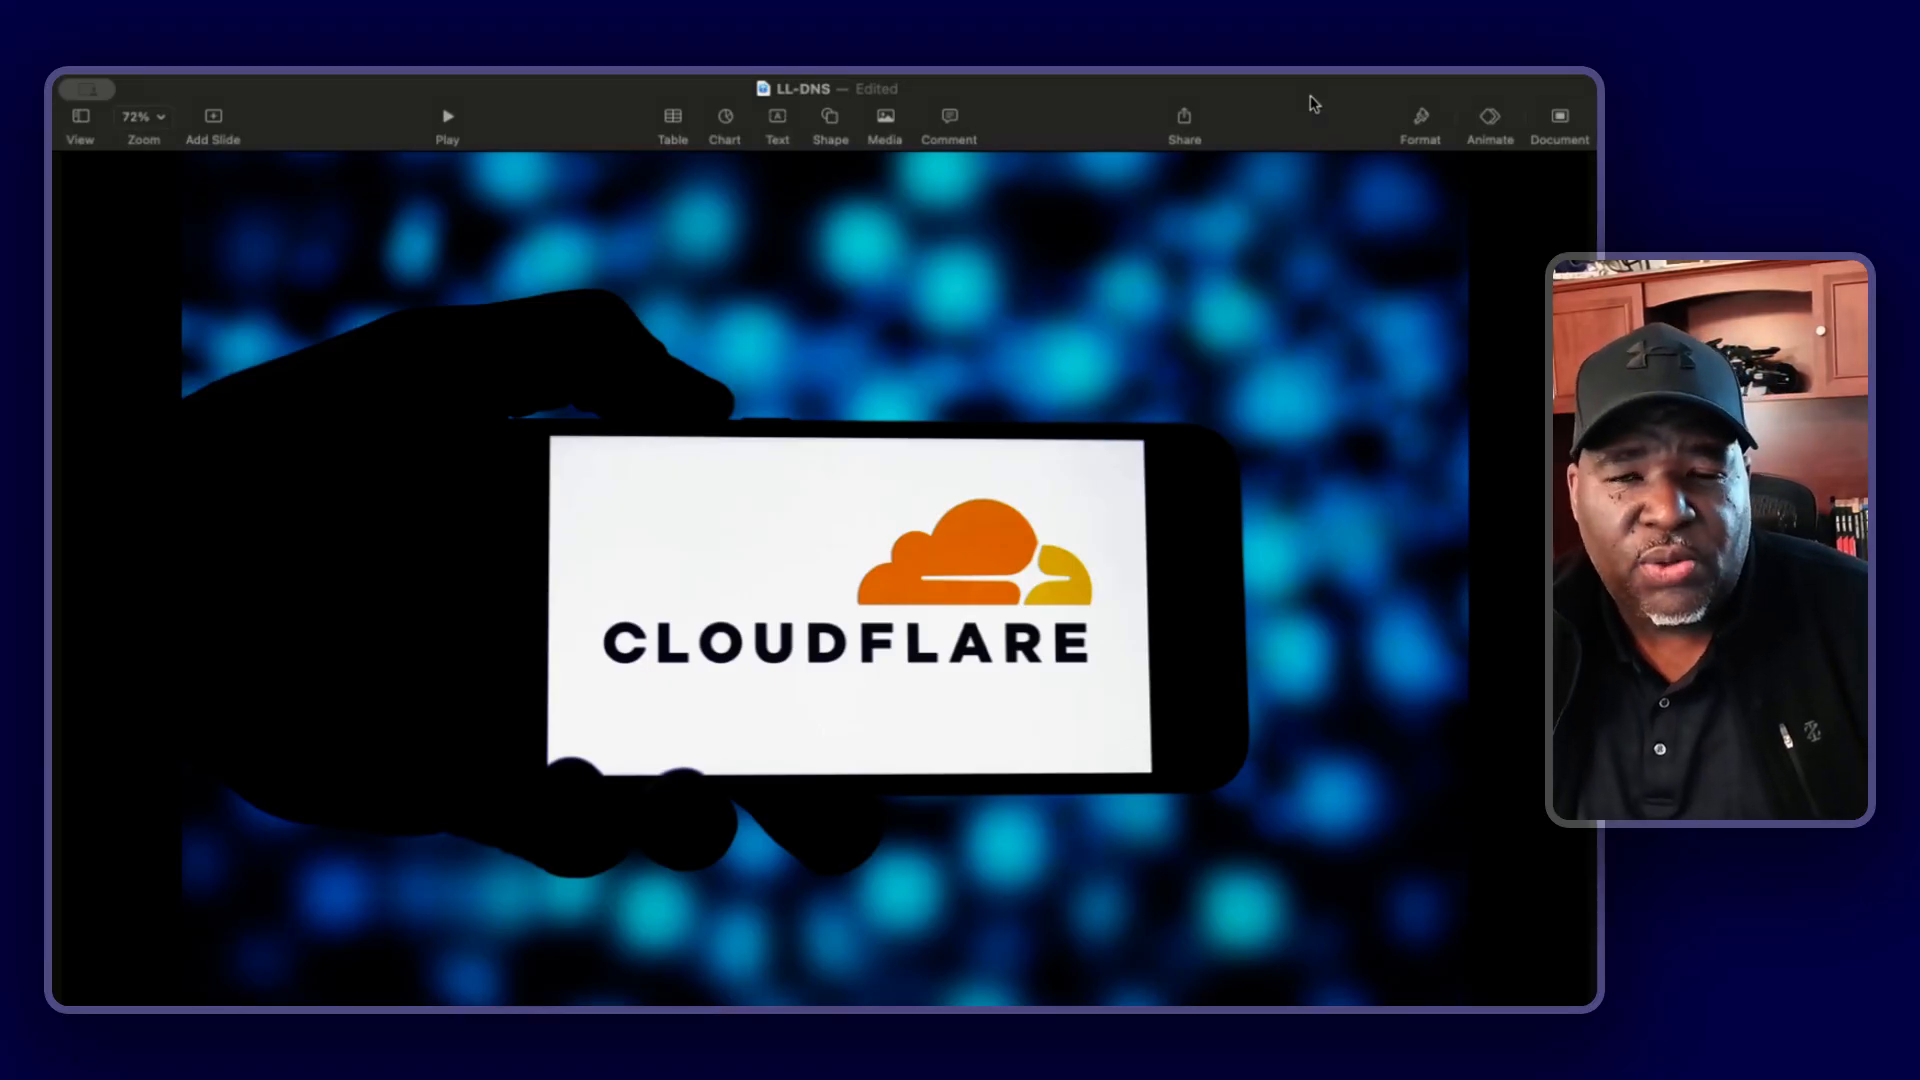
Task: Click the Edited status label
Action: 877,89
